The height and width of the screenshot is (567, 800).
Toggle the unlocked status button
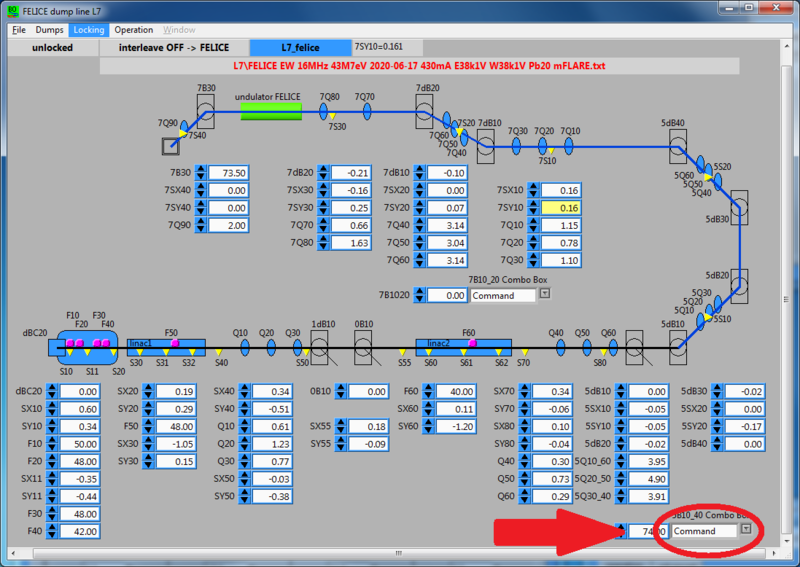tap(52, 47)
